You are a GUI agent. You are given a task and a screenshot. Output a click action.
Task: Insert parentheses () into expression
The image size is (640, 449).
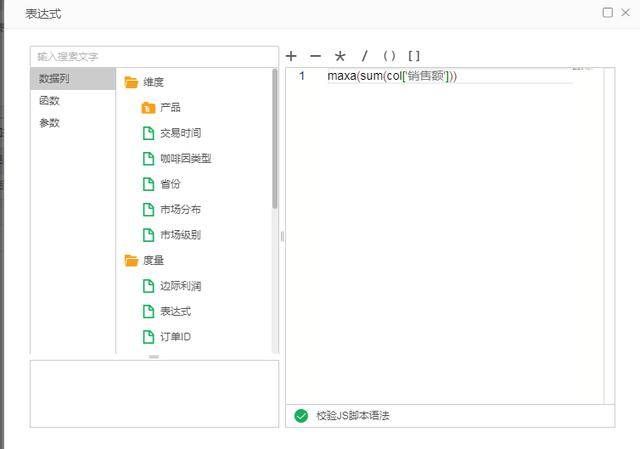tap(389, 56)
